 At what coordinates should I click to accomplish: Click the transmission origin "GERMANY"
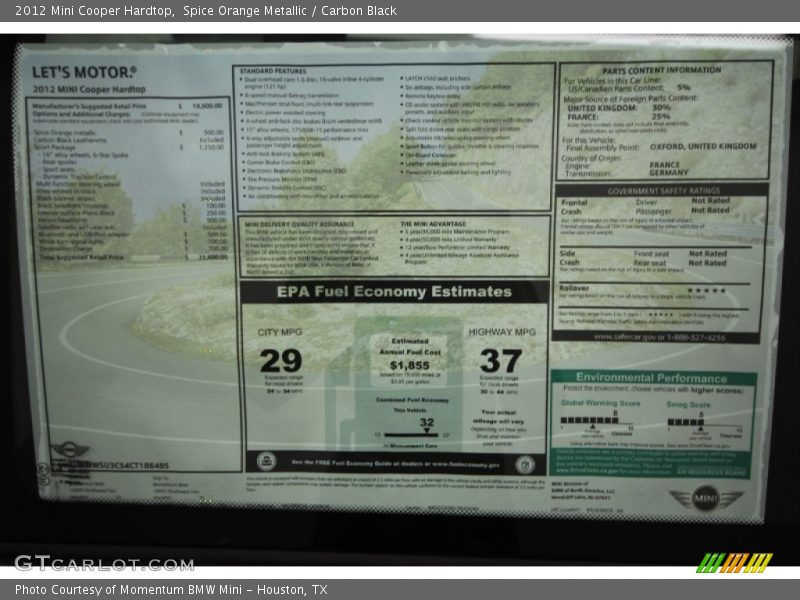pos(668,173)
